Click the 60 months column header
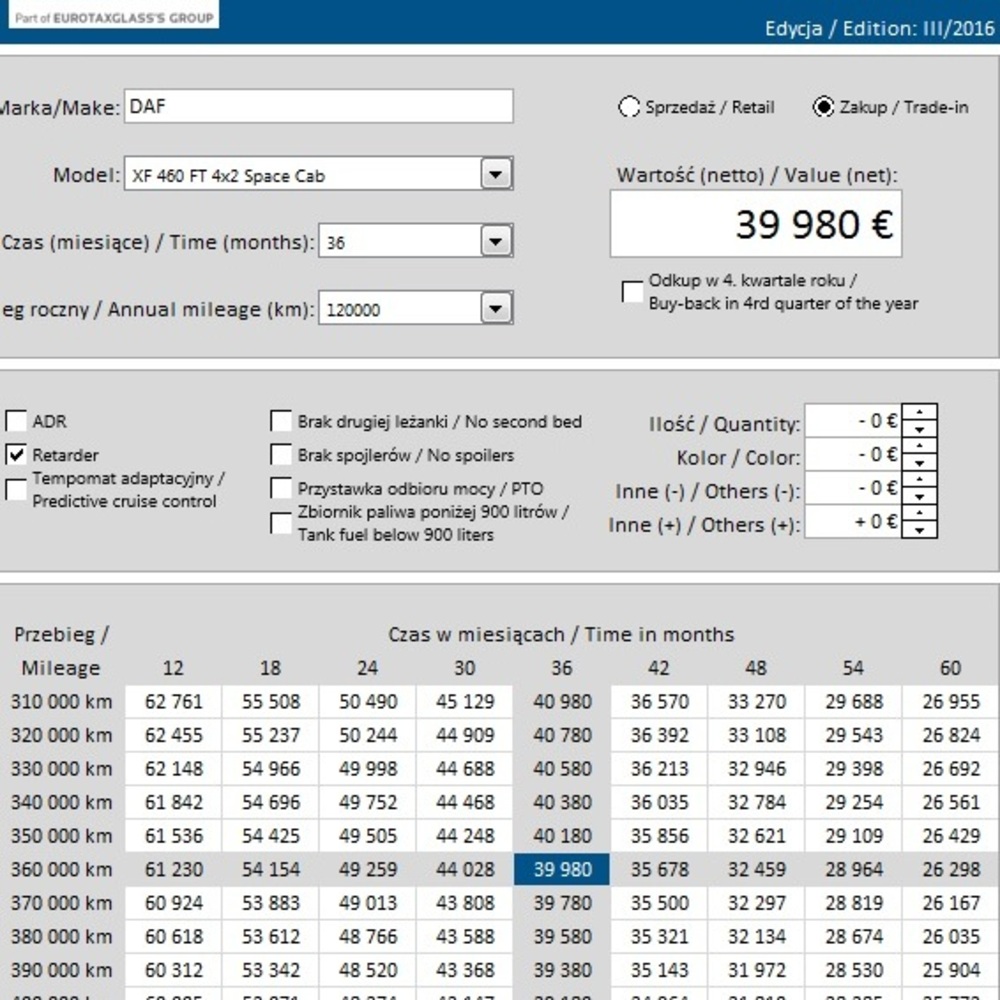This screenshot has width=1000, height=1000. tap(950, 668)
